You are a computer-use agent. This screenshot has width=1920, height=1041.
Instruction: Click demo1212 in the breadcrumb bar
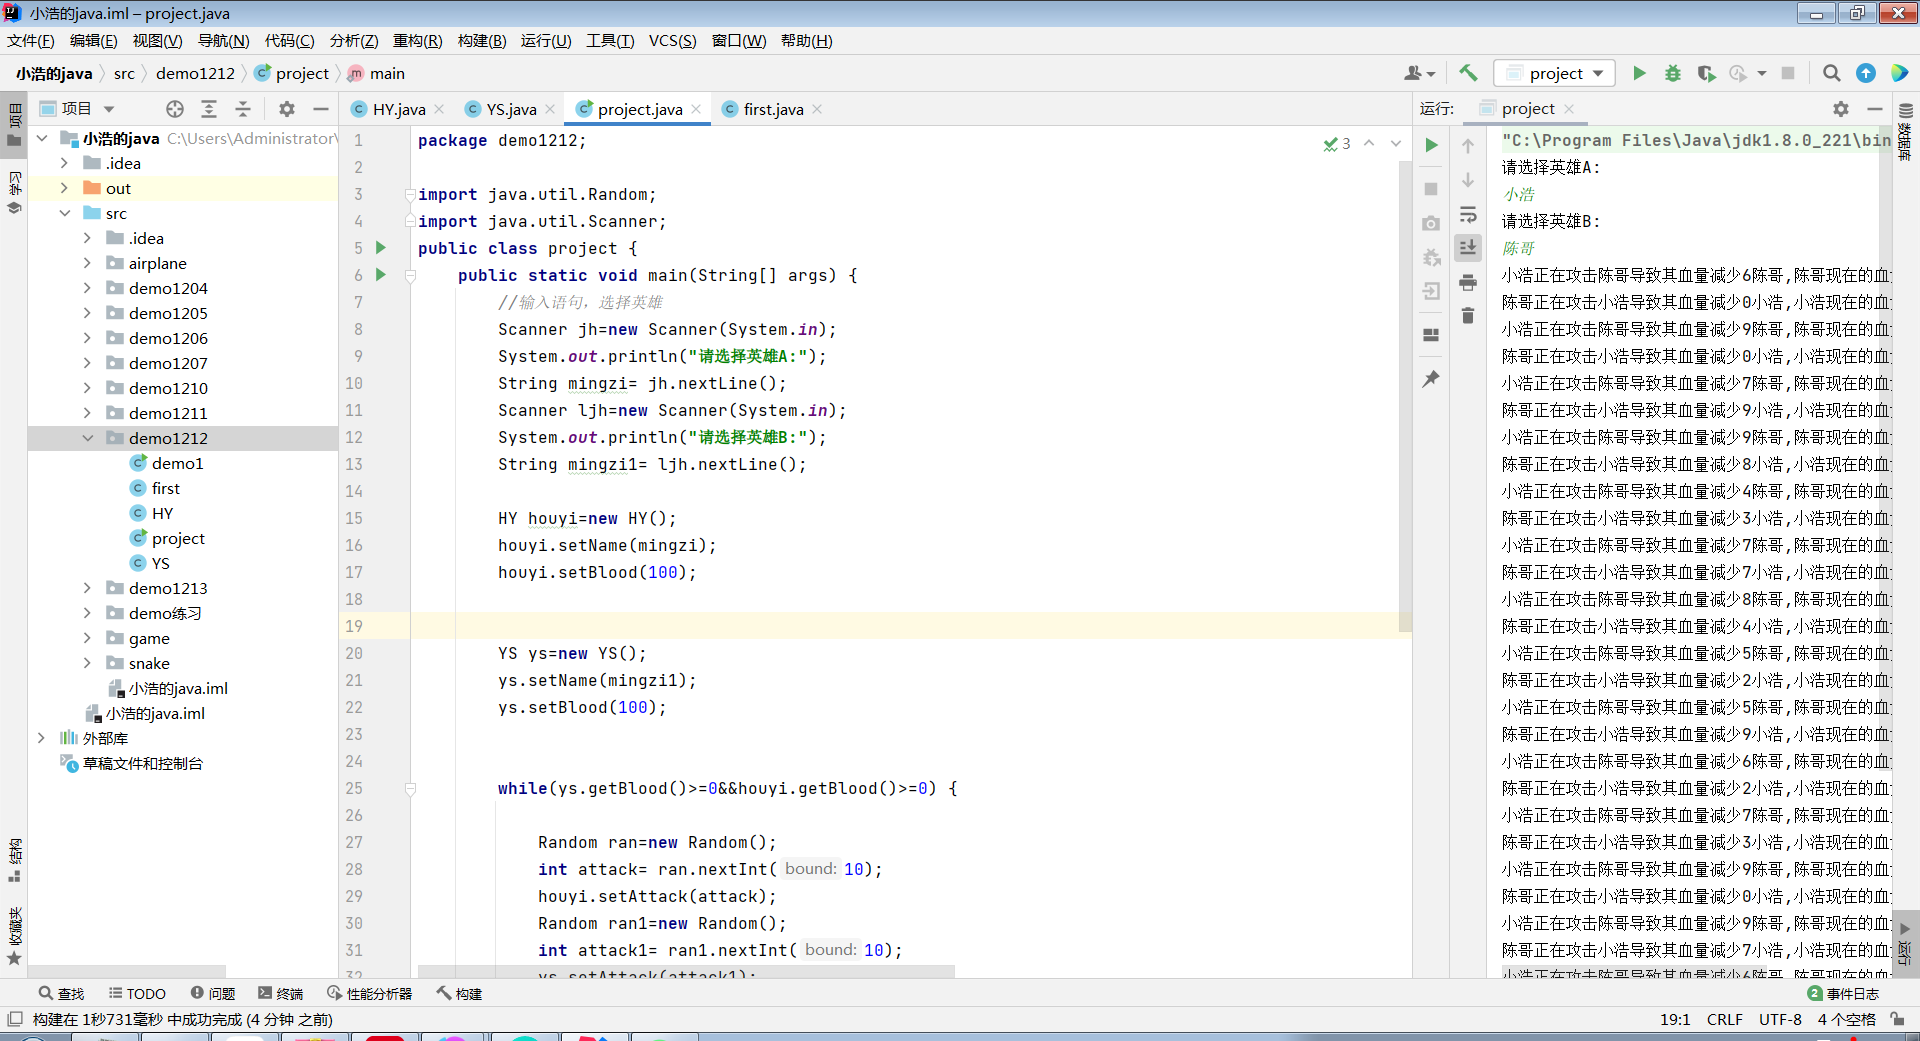pyautogui.click(x=195, y=73)
